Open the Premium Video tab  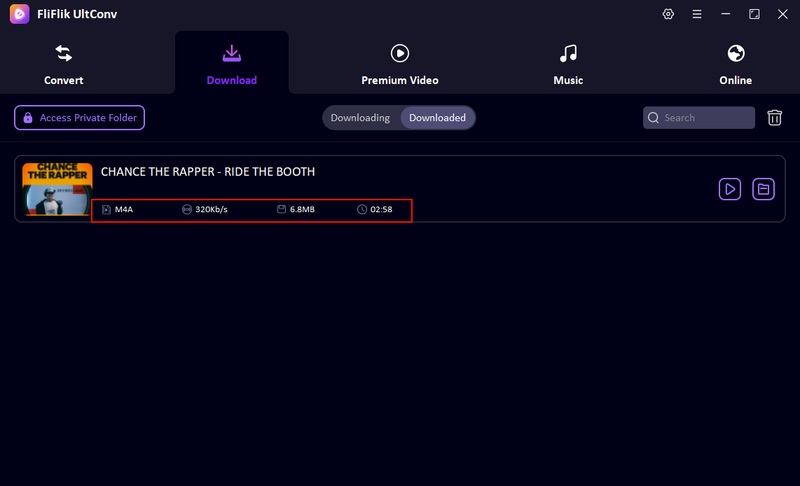[x=399, y=65]
